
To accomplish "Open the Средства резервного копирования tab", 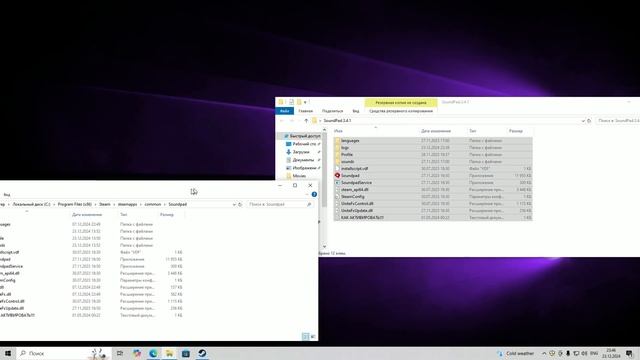I will pyautogui.click(x=401, y=111).
